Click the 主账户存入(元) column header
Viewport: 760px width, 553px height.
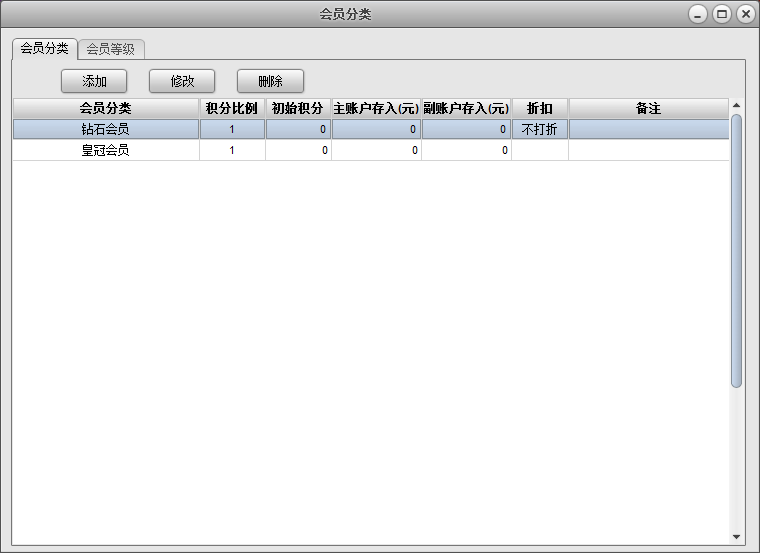(x=376, y=108)
